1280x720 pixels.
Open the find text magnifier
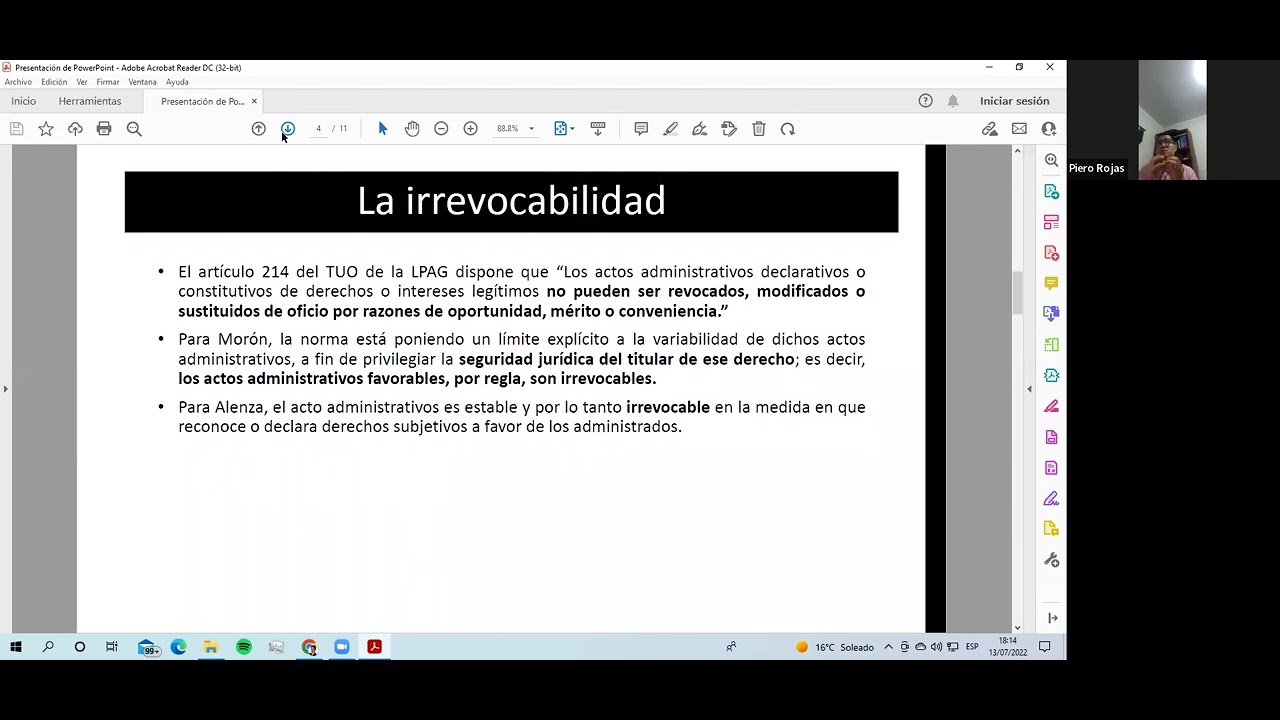pyautogui.click(x=134, y=129)
